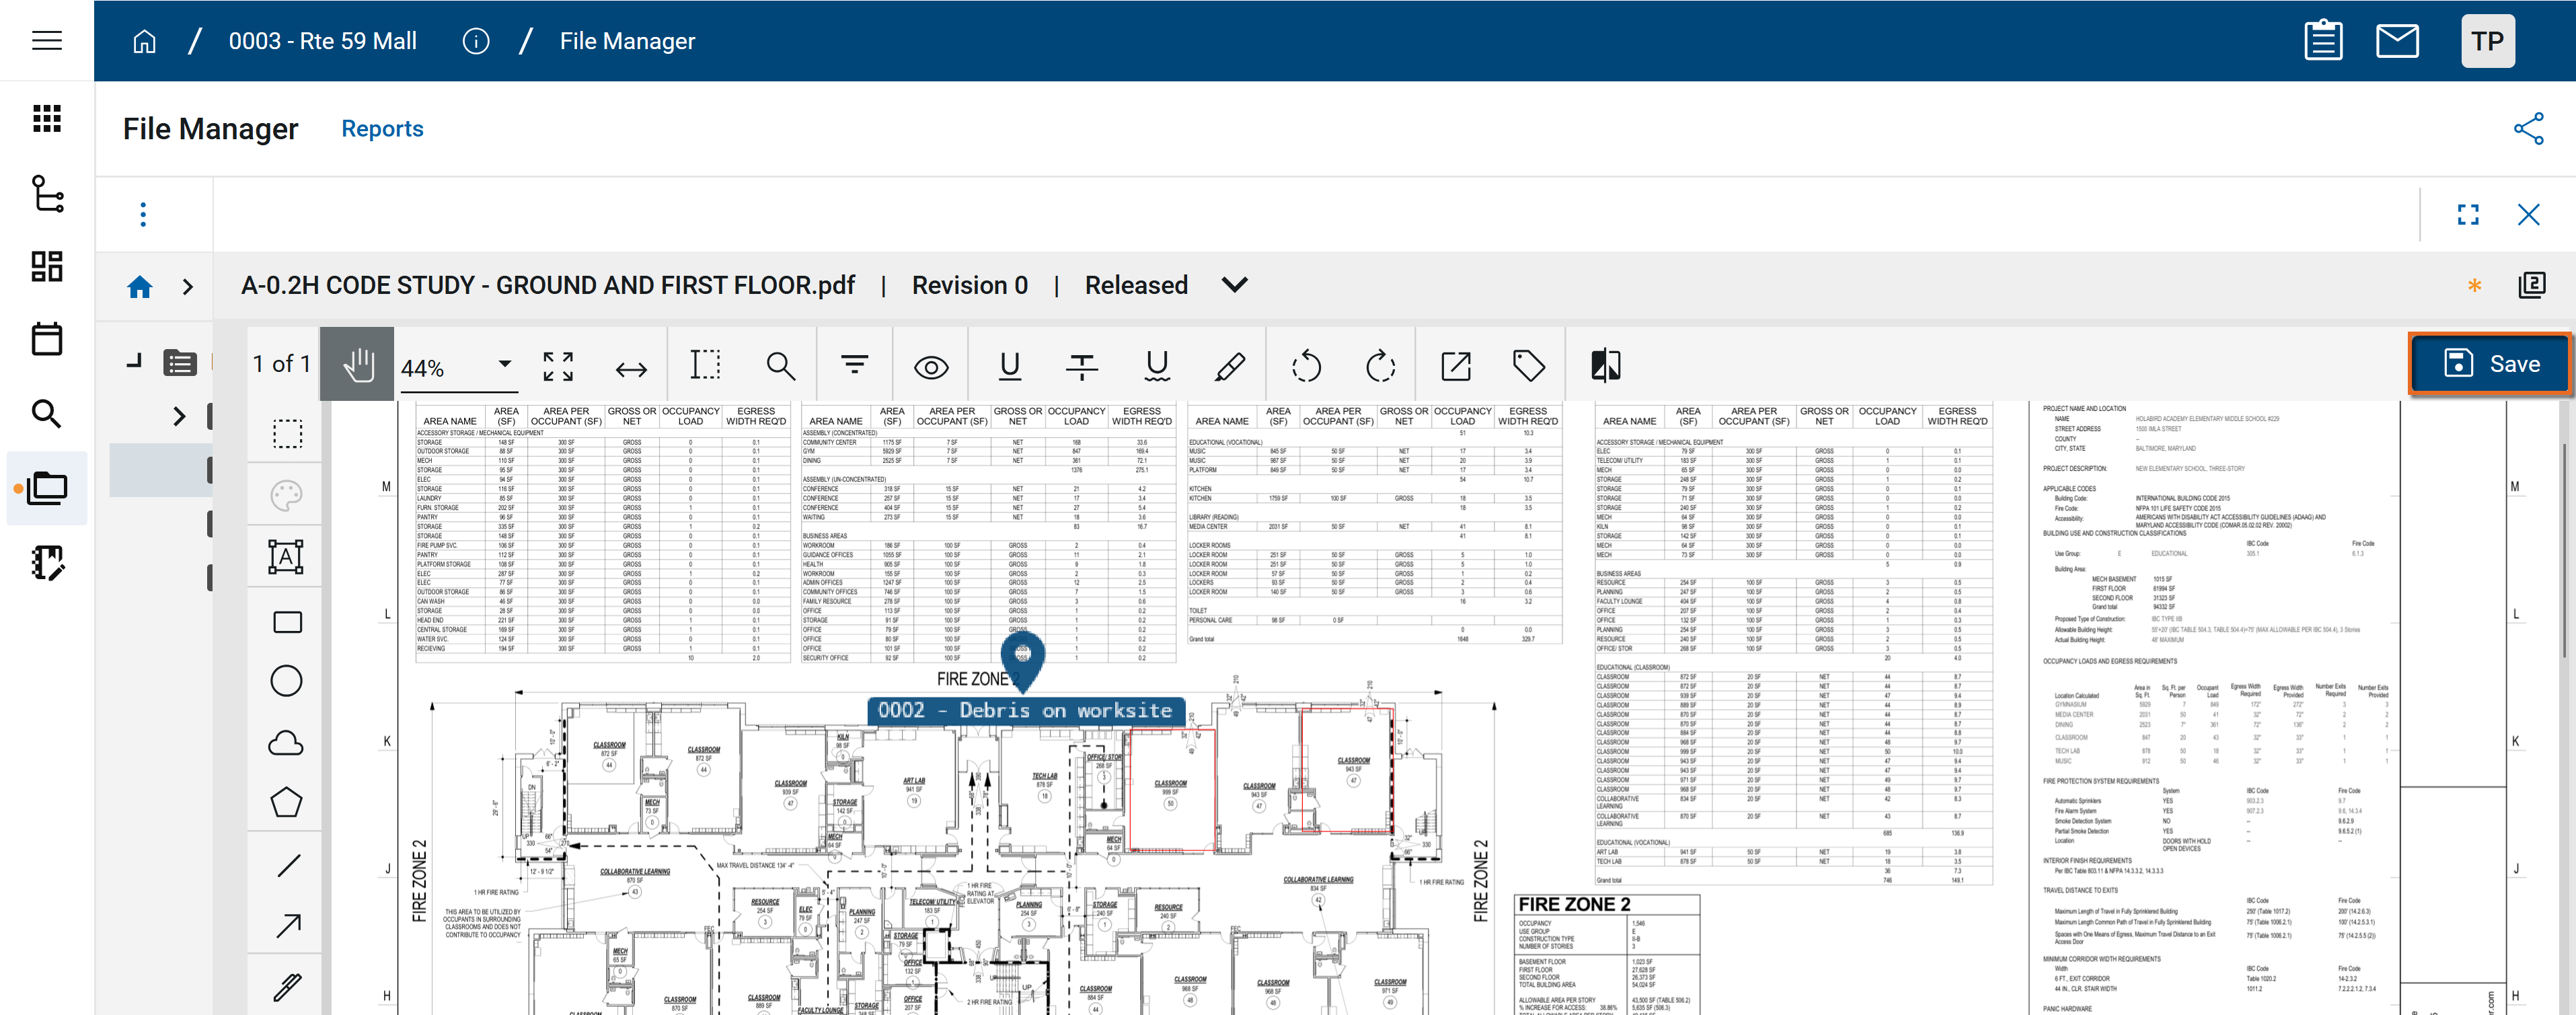Screen dimensions: 2576x1015
Task: Open the 44% zoom level dropdown
Action: (504, 365)
